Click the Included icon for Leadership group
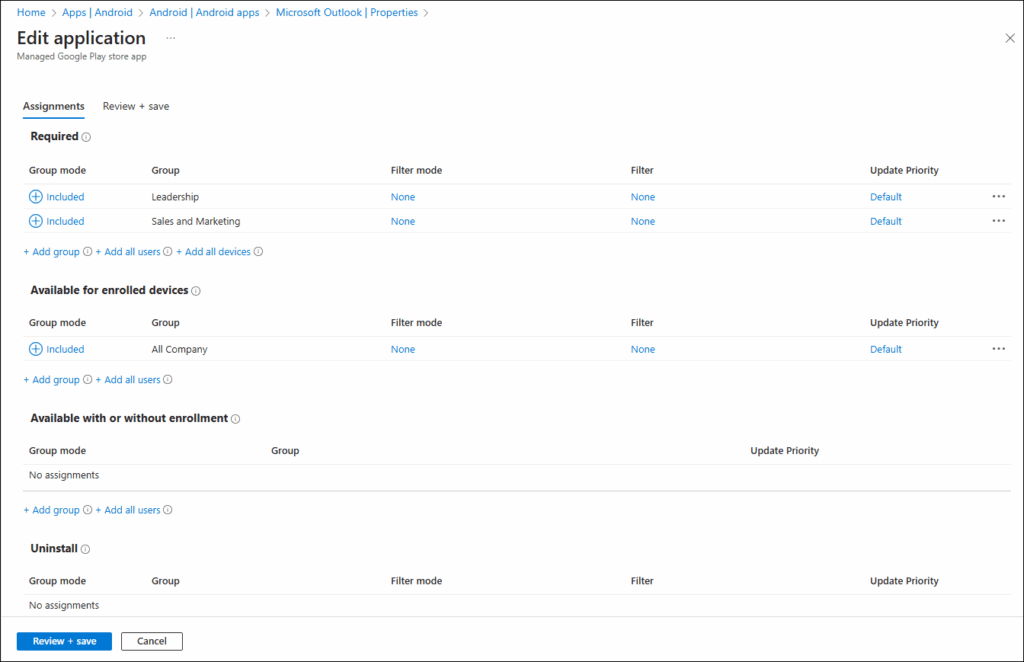The width and height of the screenshot is (1024, 662). tap(37, 197)
